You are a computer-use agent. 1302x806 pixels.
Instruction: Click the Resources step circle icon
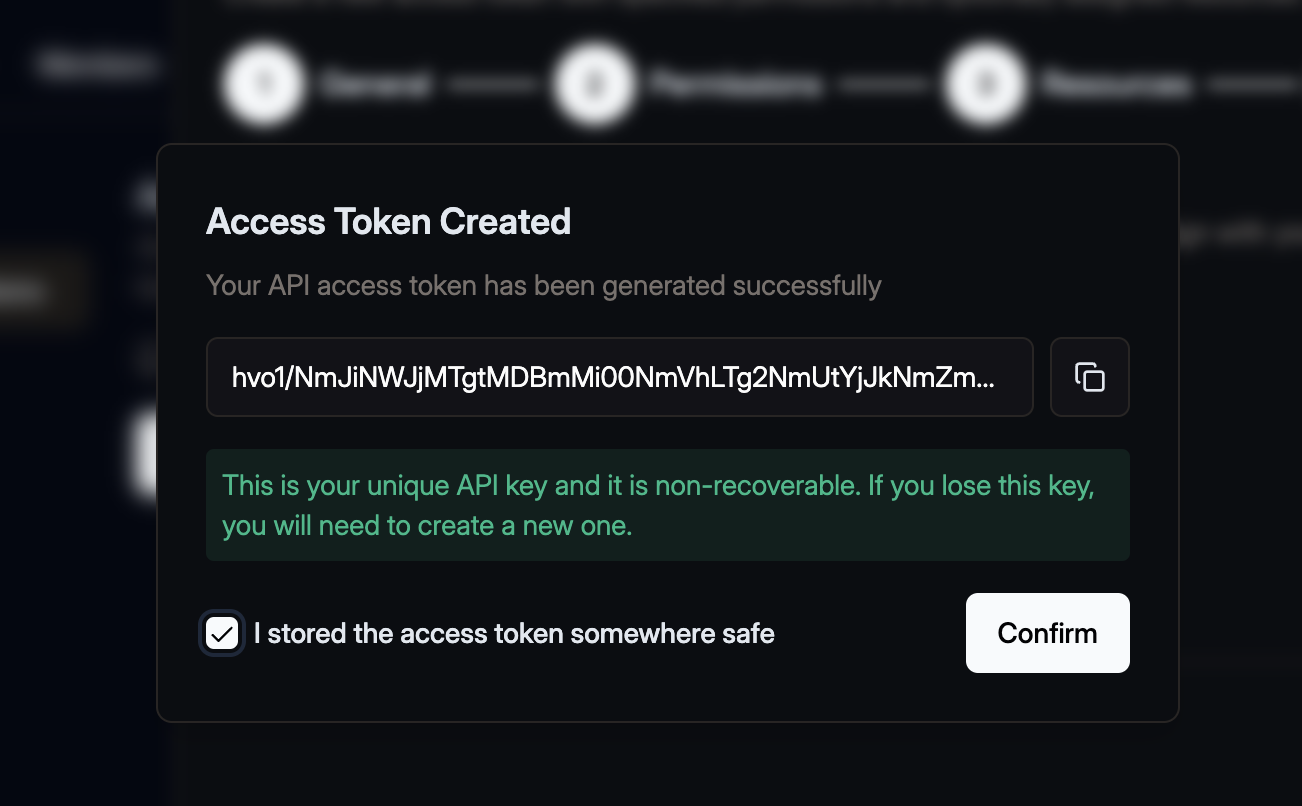click(x=985, y=84)
